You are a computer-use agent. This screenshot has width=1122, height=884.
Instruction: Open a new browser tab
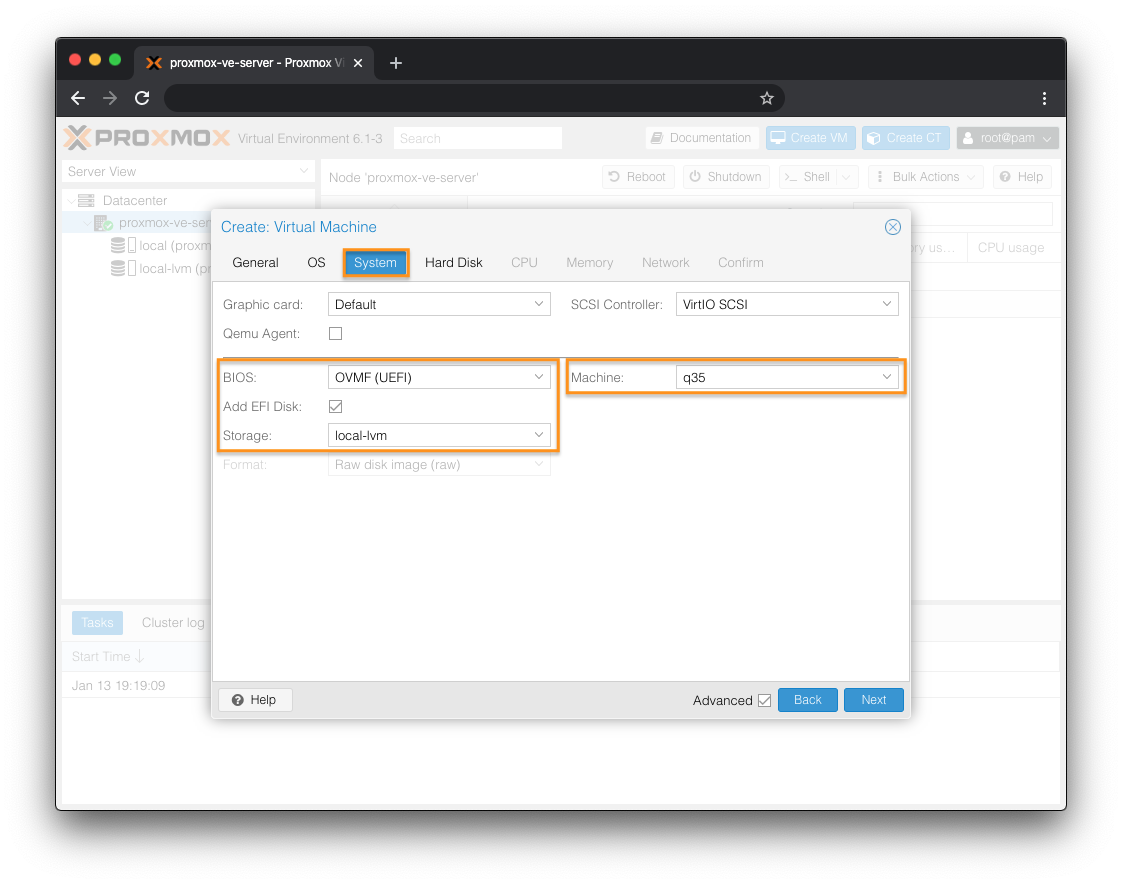click(396, 63)
